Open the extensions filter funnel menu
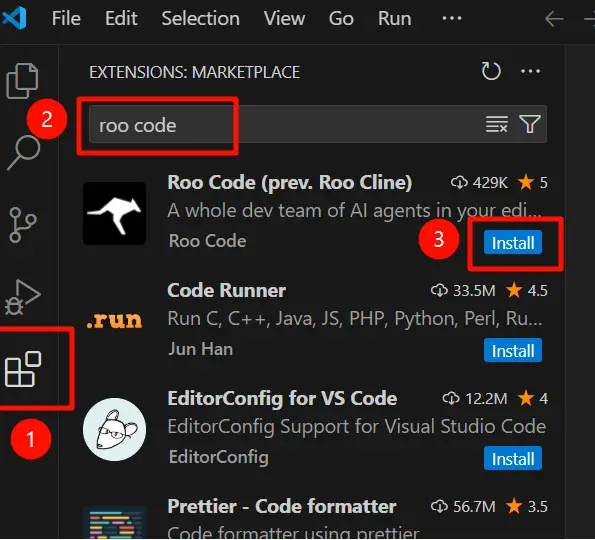595x540 pixels. click(x=530, y=124)
